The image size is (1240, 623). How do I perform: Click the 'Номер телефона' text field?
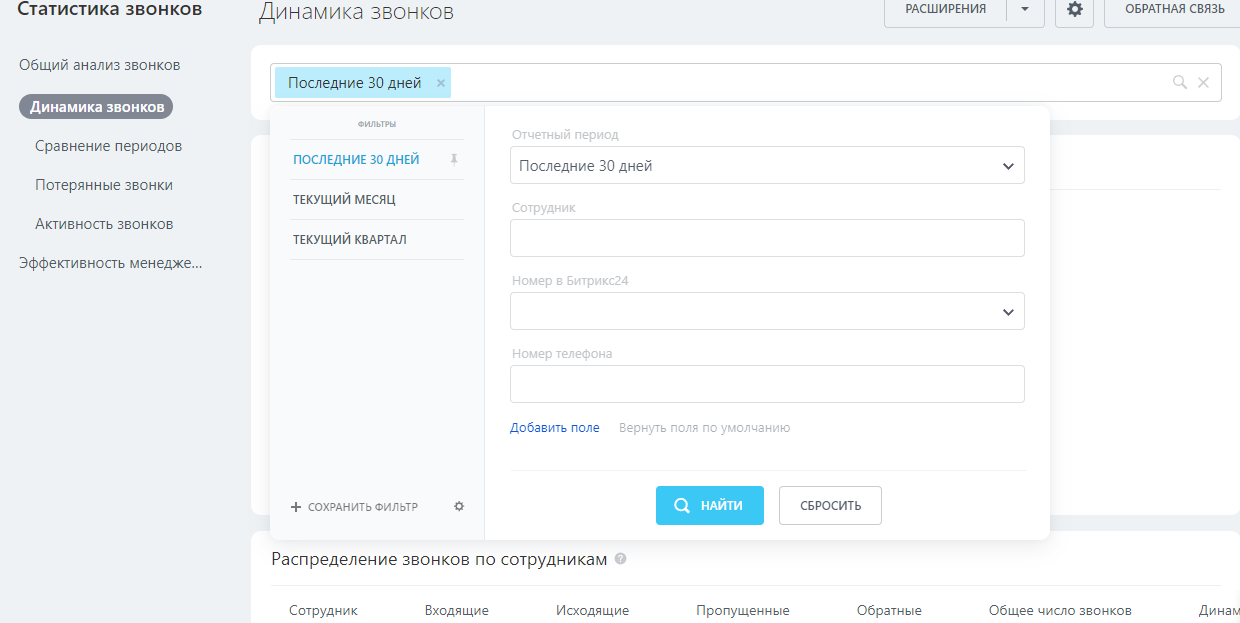[767, 384]
